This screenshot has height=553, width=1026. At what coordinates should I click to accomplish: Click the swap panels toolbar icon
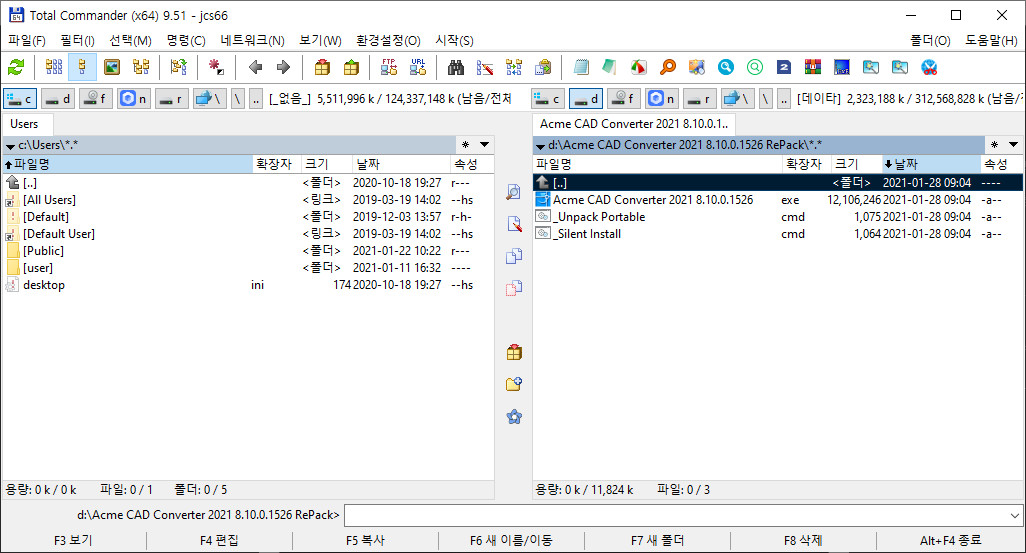click(179, 67)
